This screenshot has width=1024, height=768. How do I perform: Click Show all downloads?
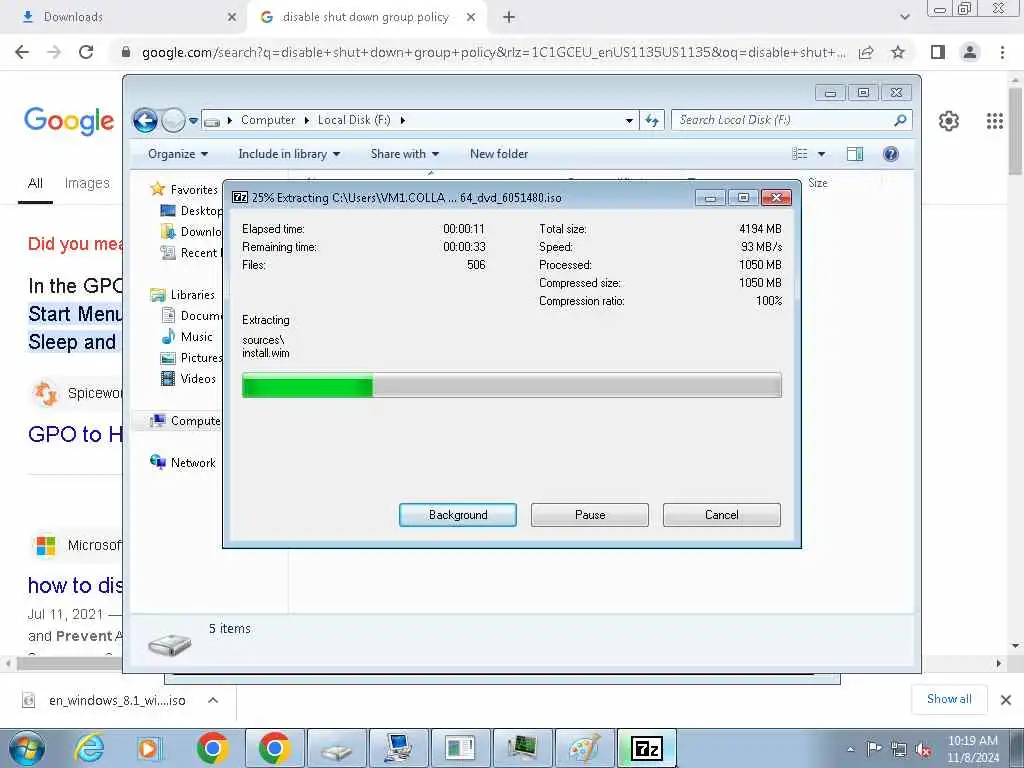(949, 699)
